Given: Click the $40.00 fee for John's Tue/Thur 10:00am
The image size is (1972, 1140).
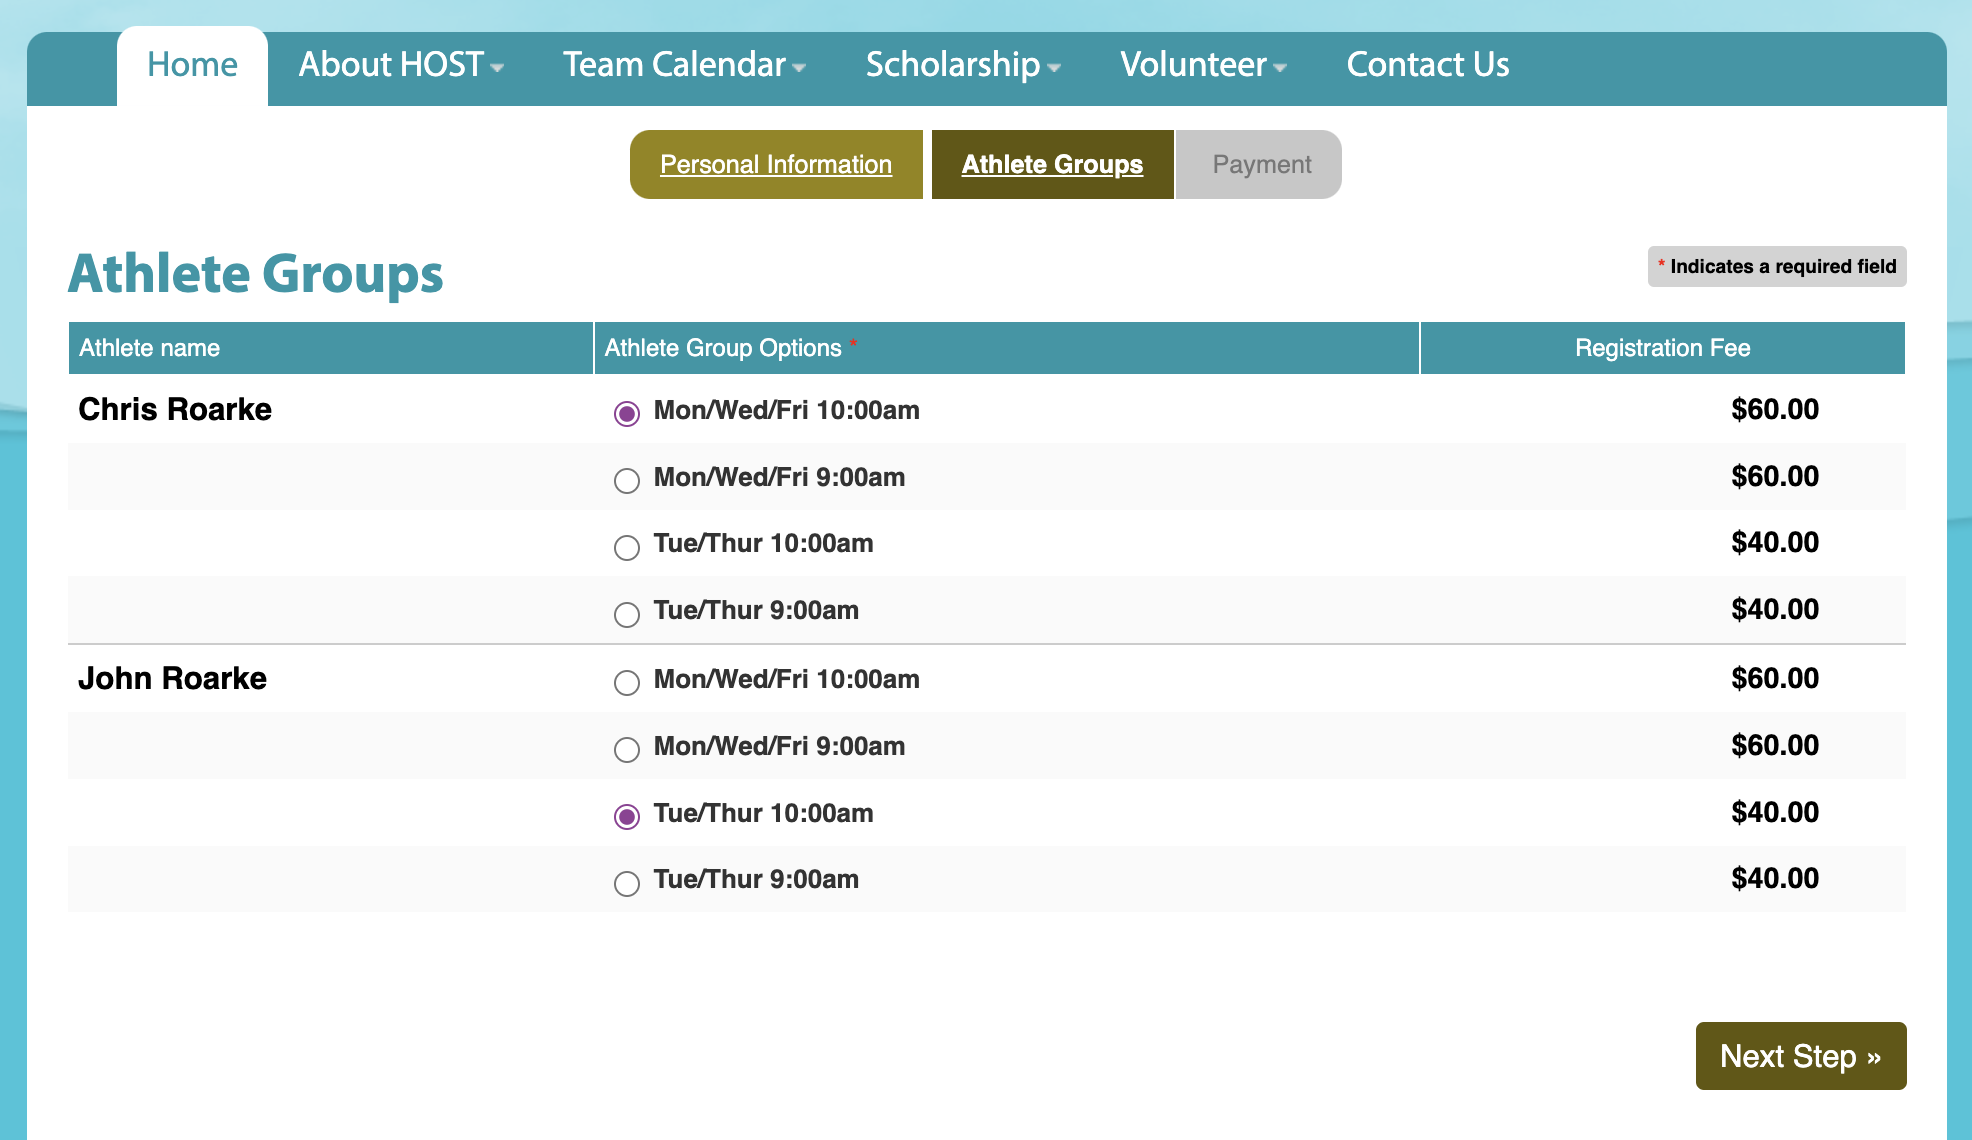Looking at the screenshot, I should click(x=1775, y=812).
